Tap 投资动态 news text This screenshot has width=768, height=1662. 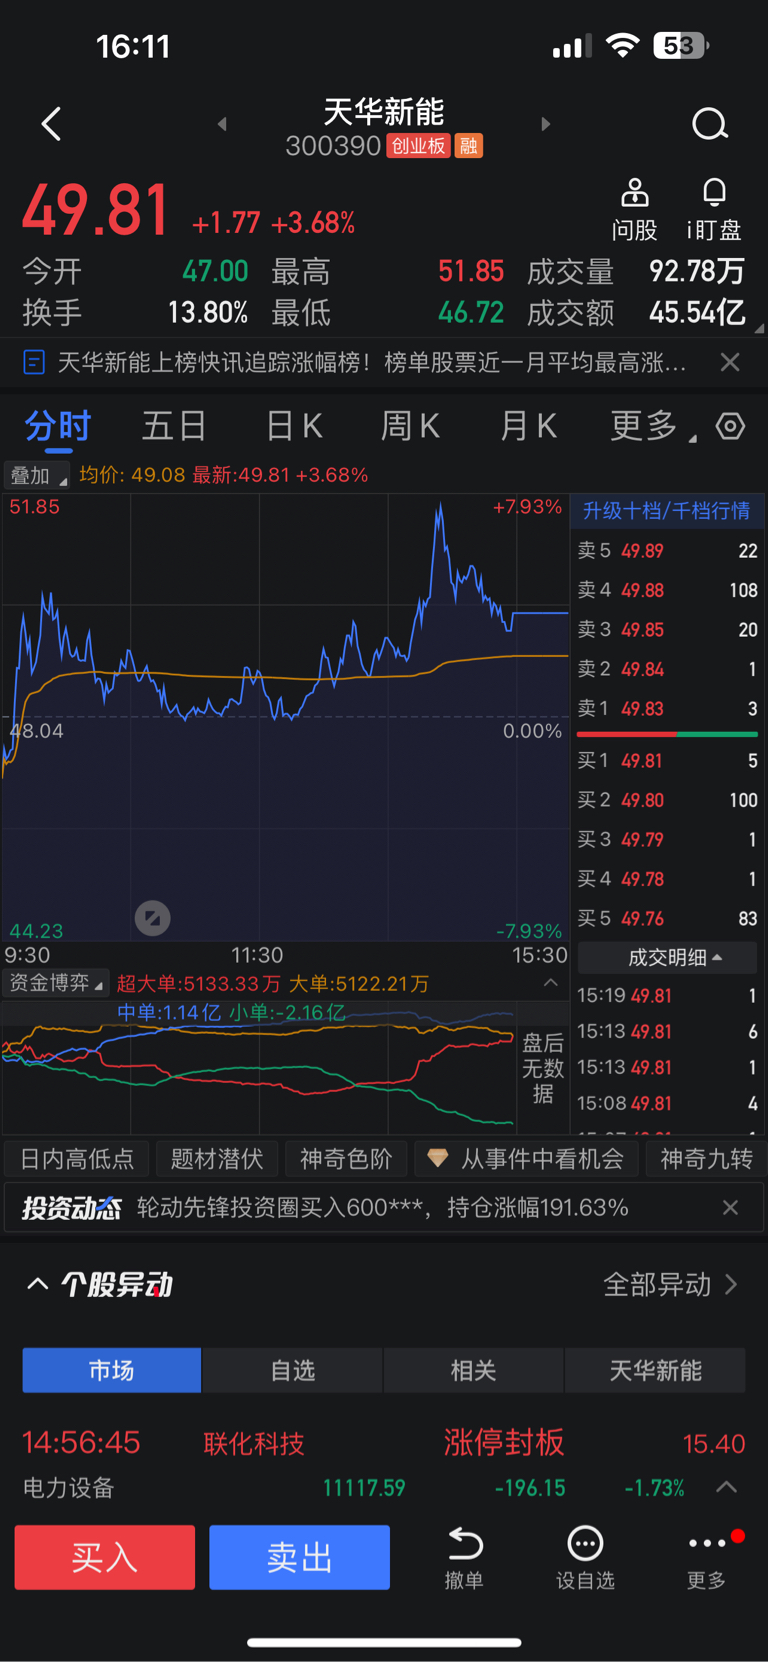tap(382, 1208)
